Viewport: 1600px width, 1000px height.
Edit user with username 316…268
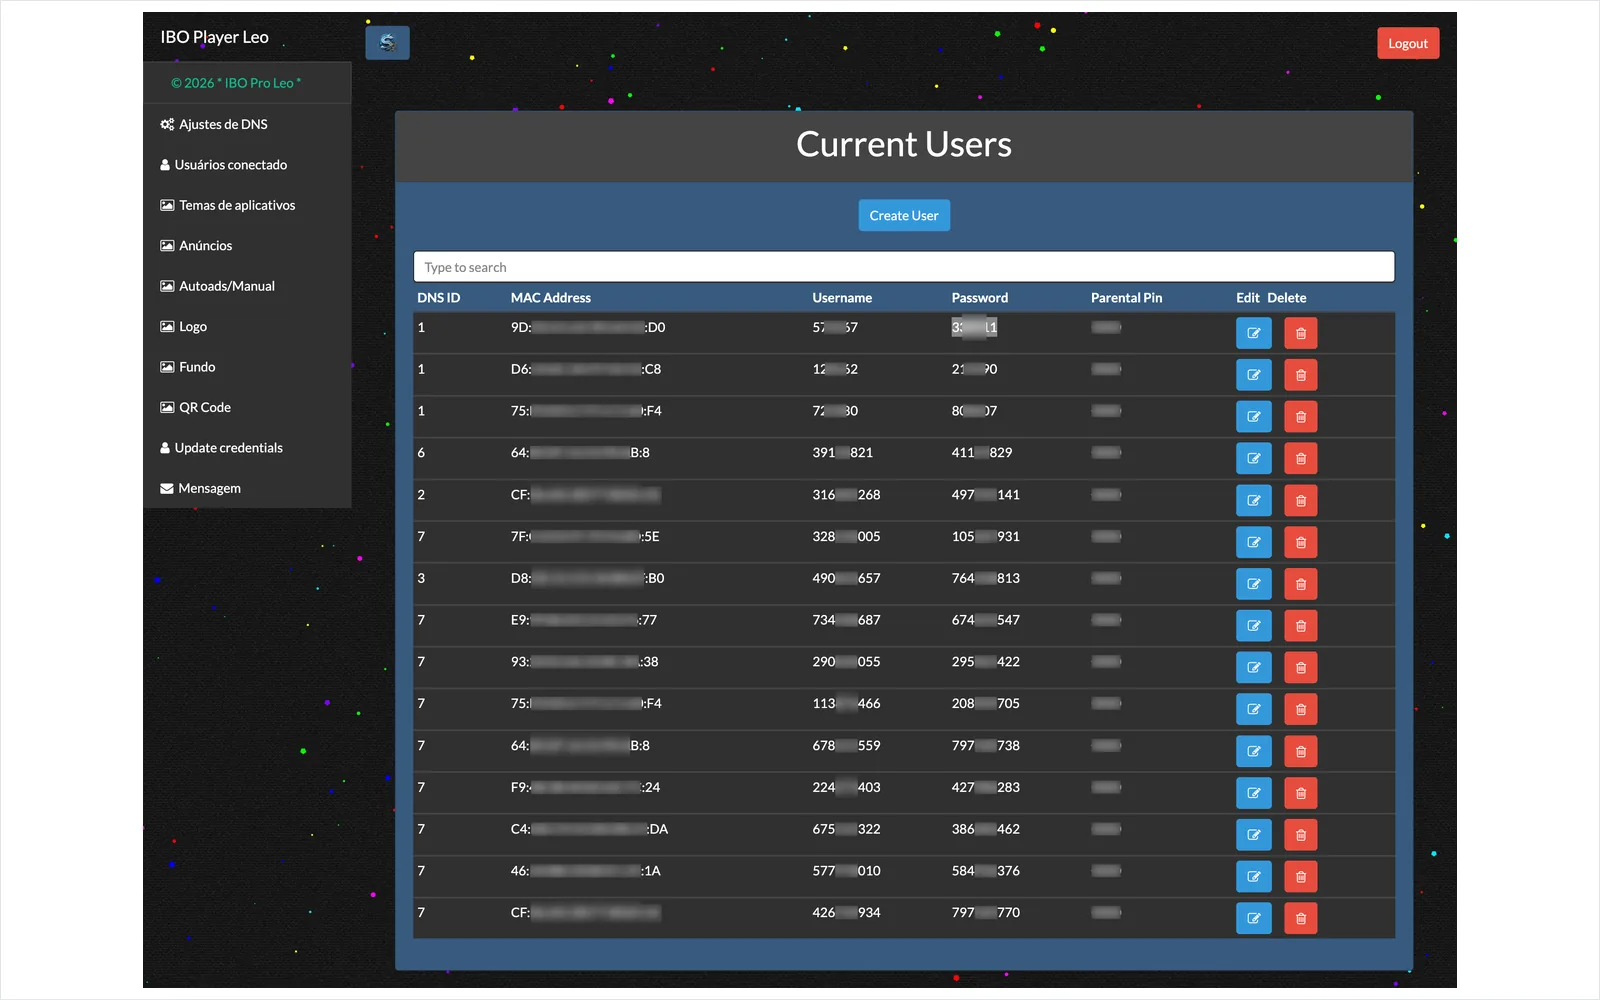1253,500
